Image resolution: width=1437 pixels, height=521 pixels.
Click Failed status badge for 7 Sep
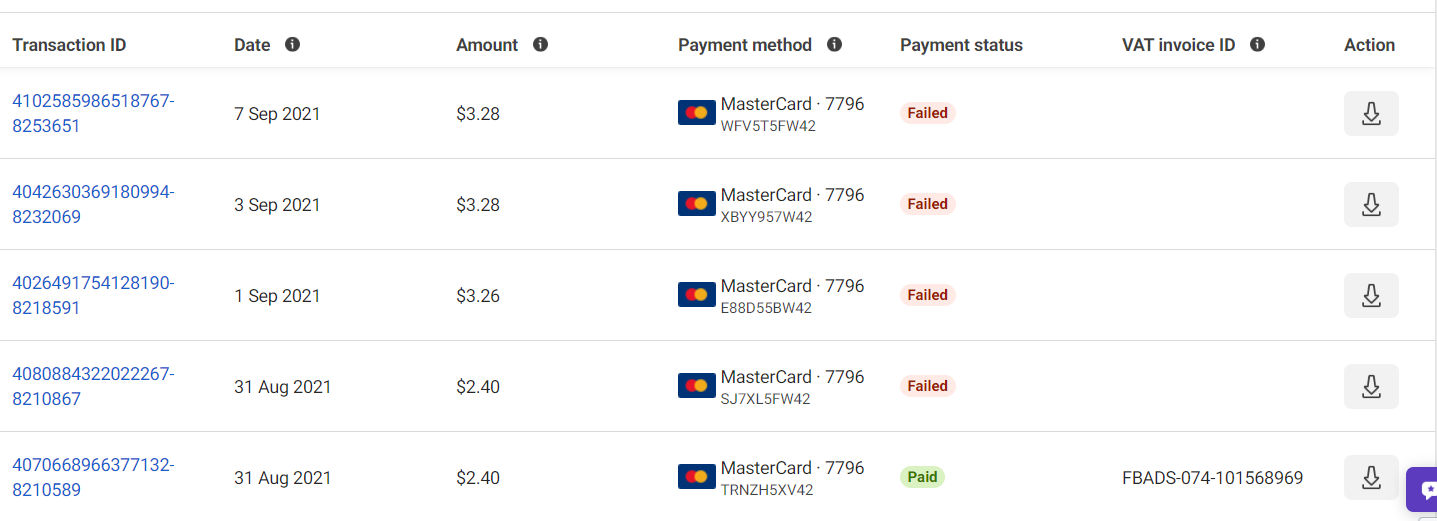927,113
